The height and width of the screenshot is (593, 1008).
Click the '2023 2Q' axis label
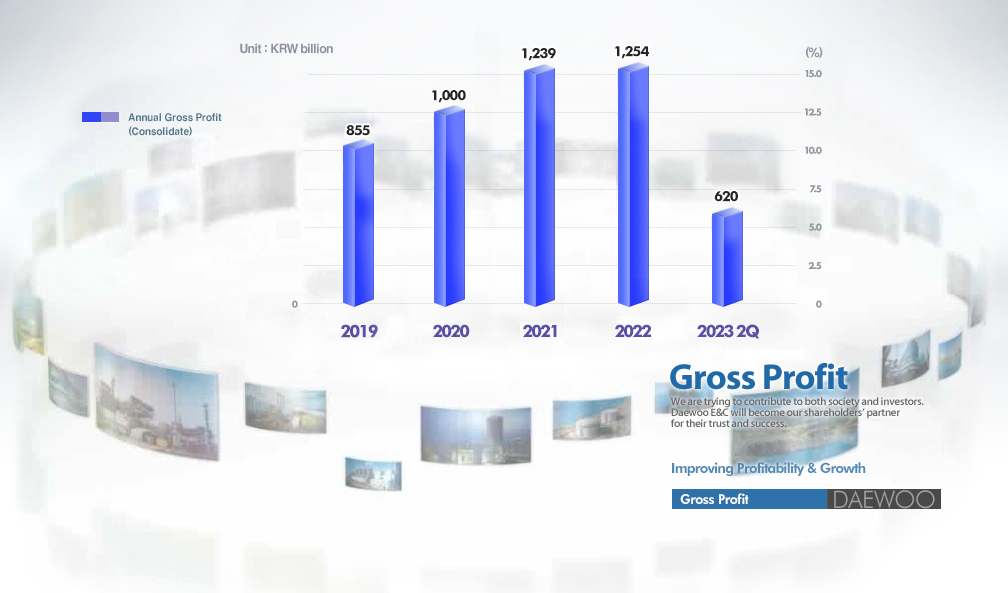(x=728, y=331)
